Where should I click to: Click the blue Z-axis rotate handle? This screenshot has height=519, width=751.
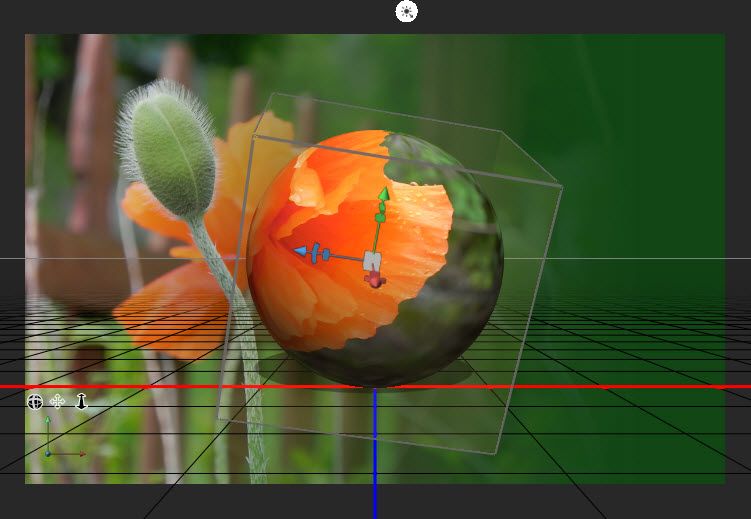[x=315, y=253]
